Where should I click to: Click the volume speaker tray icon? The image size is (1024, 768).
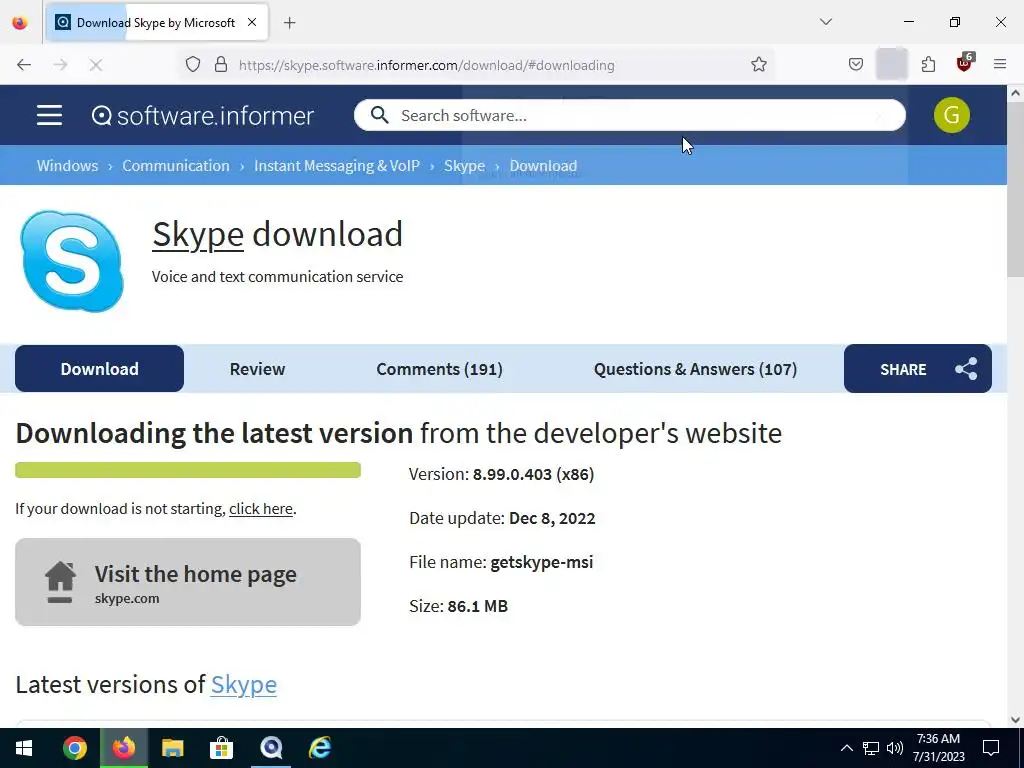tap(895, 748)
